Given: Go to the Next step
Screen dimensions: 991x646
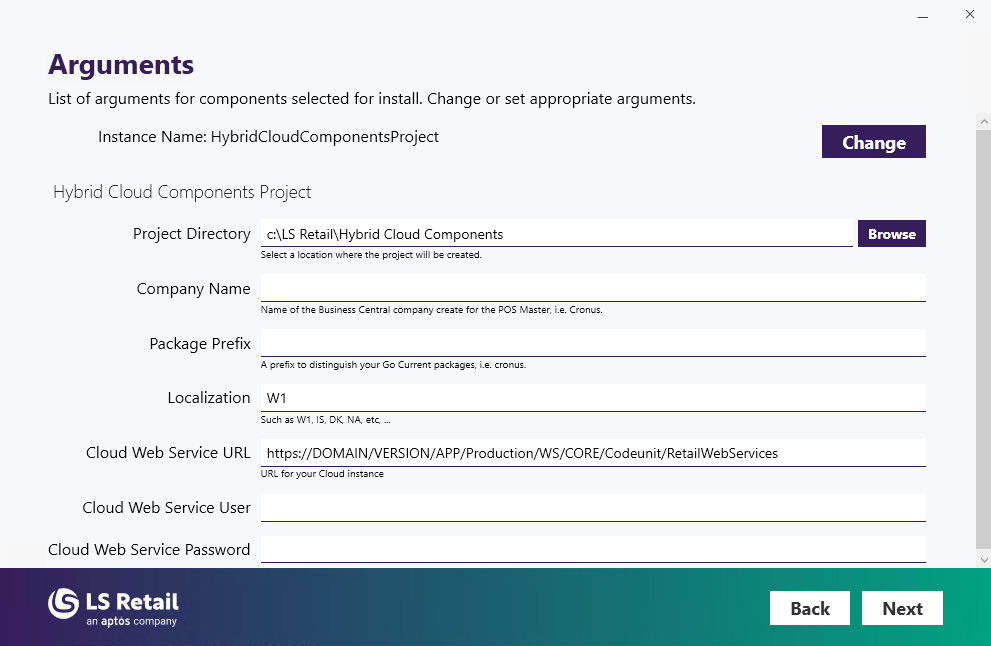Looking at the screenshot, I should point(902,608).
